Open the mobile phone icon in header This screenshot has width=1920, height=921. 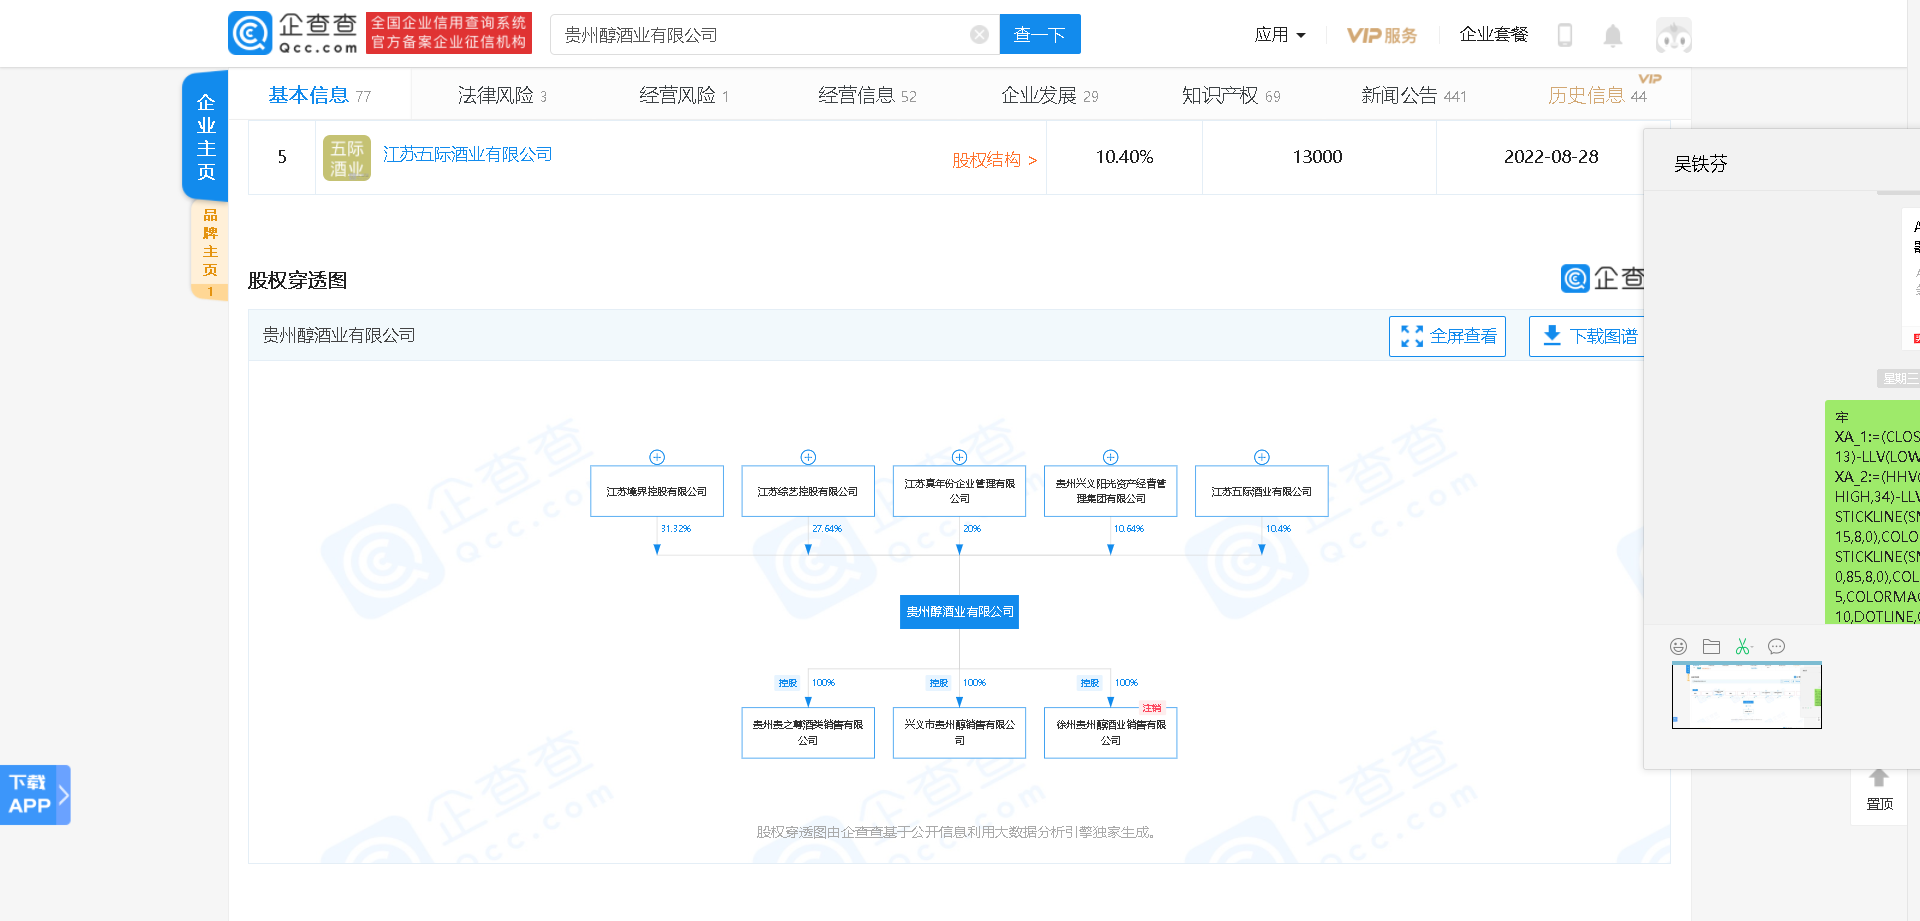(x=1565, y=35)
